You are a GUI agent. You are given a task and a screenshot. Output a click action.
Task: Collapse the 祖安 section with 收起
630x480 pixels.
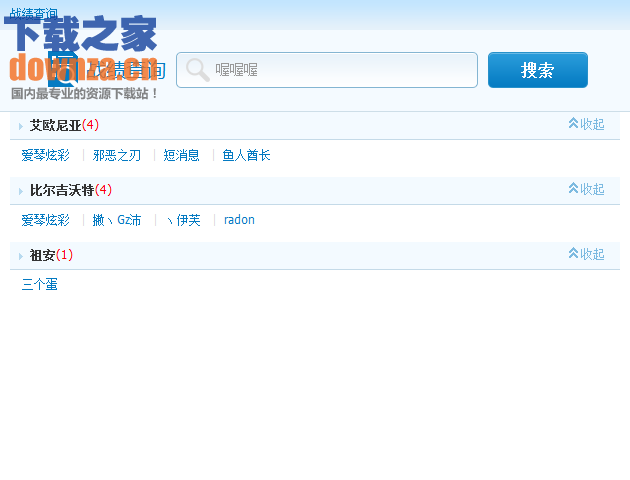586,254
